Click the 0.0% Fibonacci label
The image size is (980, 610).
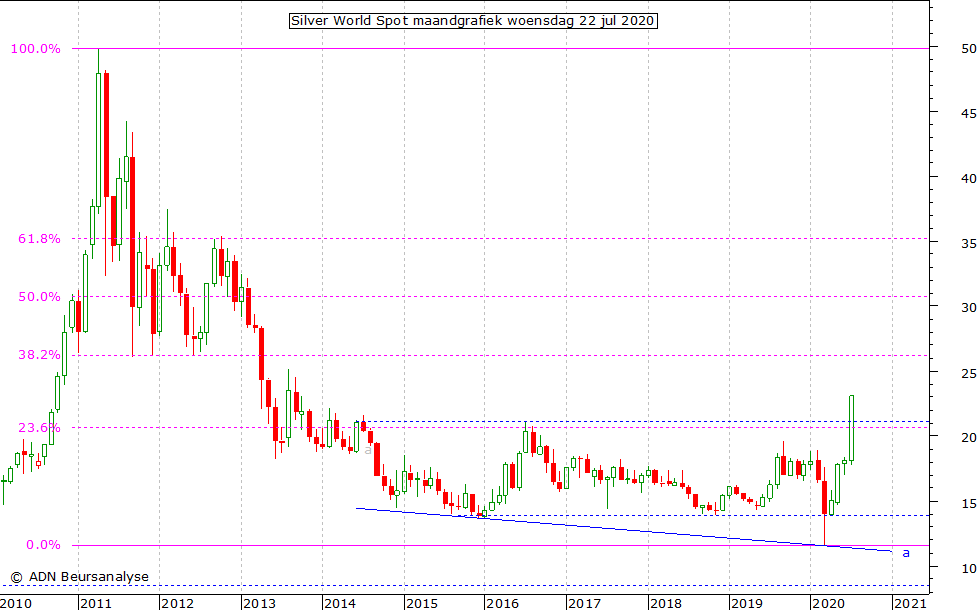point(43,545)
